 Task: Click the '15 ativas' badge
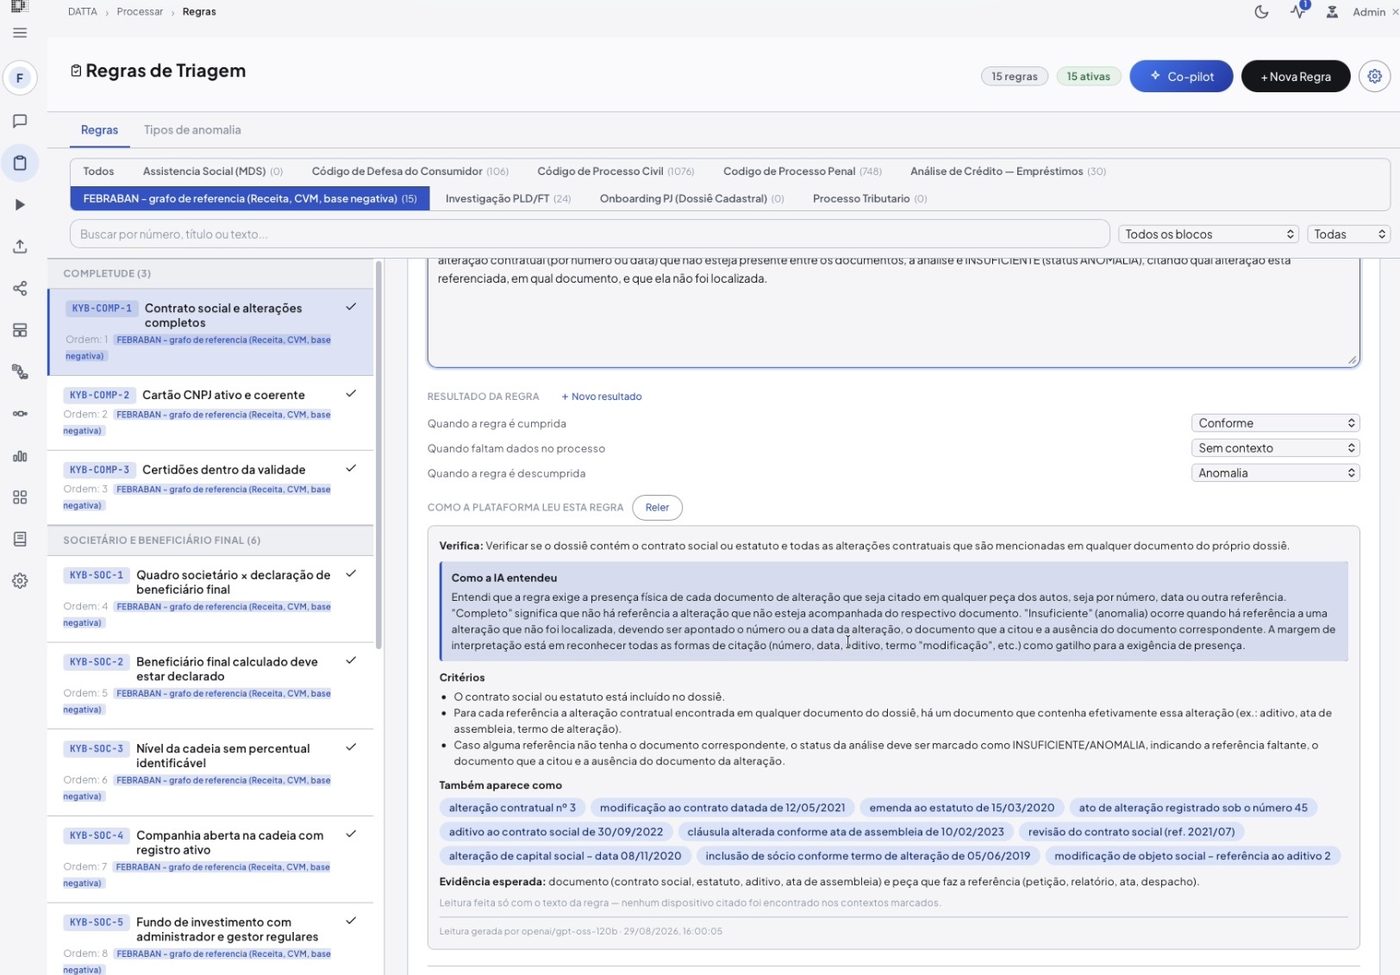1088,76
